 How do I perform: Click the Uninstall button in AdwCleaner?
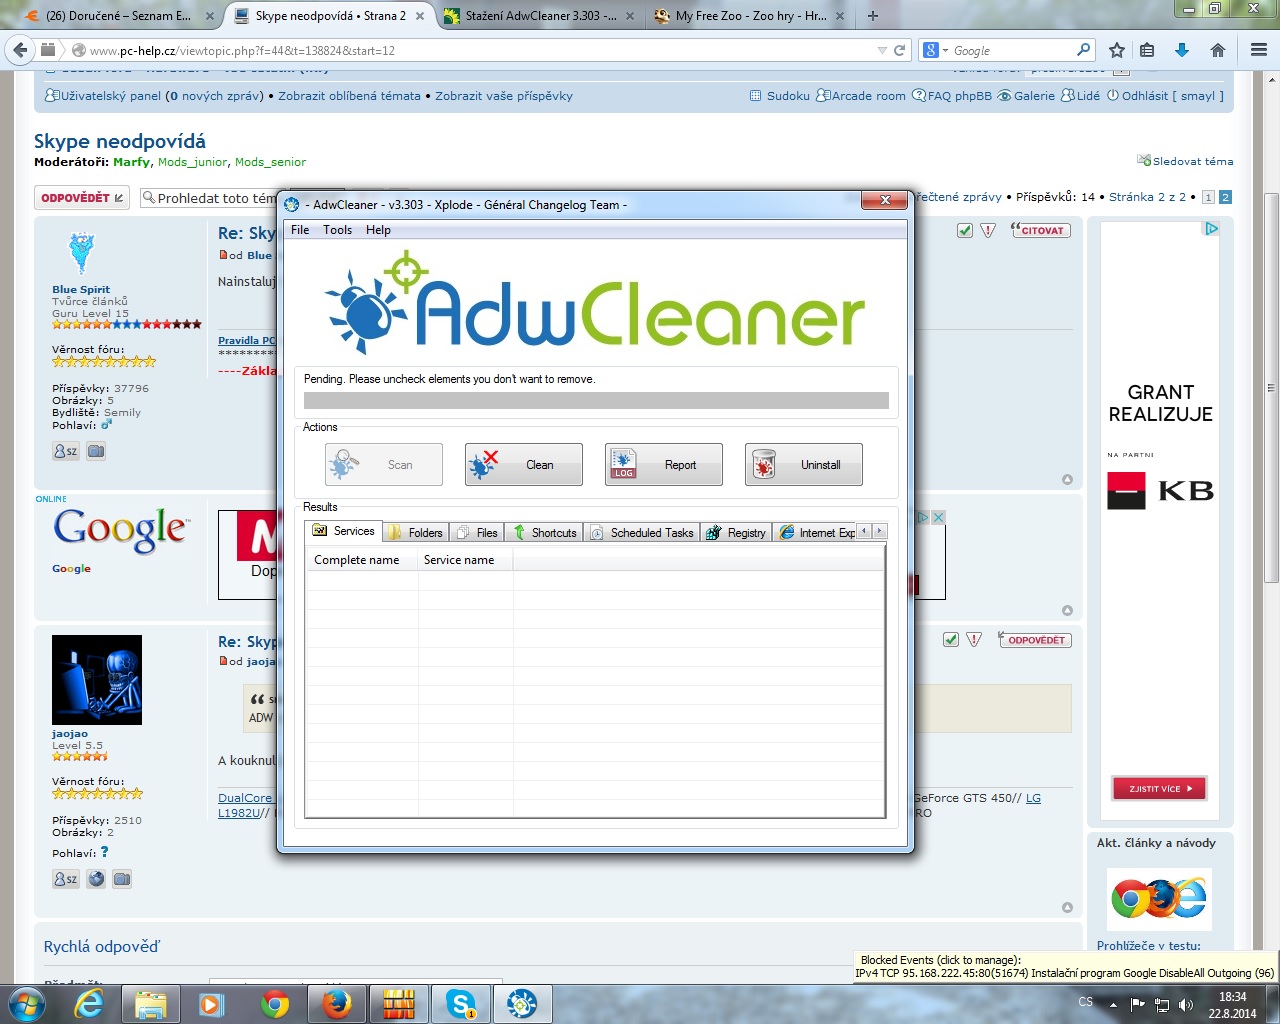(803, 465)
